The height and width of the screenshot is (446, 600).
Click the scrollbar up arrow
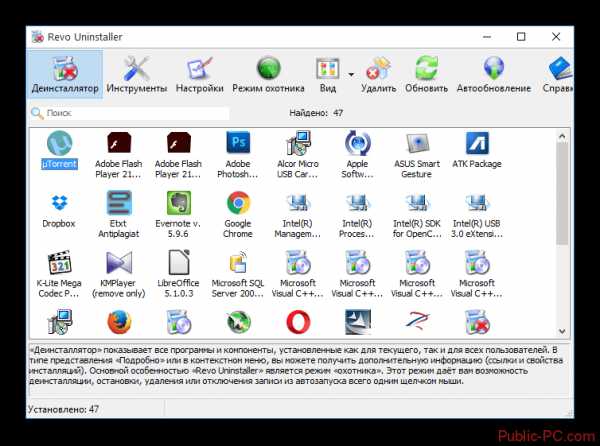pyautogui.click(x=562, y=136)
